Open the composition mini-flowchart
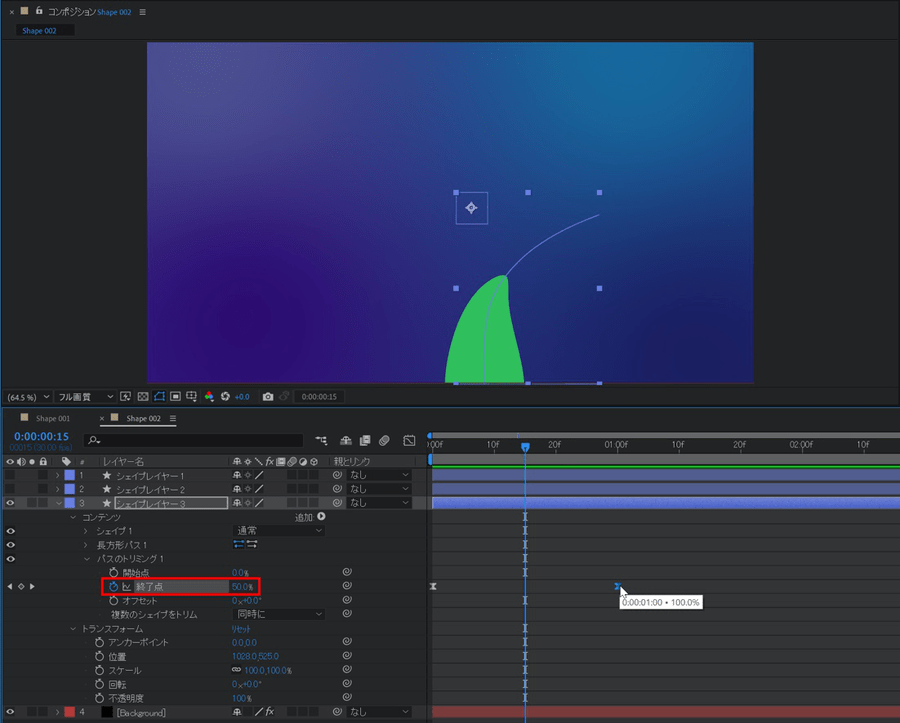Screen dimensions: 900x723 [321, 441]
